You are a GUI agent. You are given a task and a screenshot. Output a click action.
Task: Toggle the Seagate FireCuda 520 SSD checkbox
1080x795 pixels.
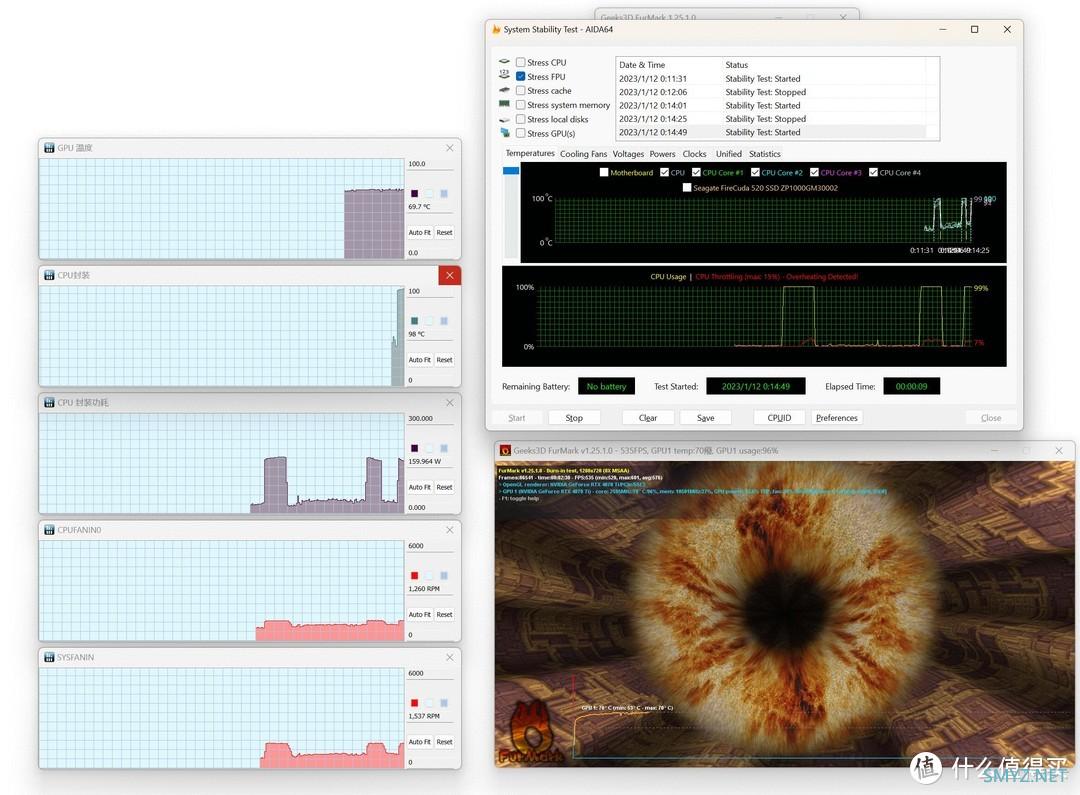(x=687, y=187)
